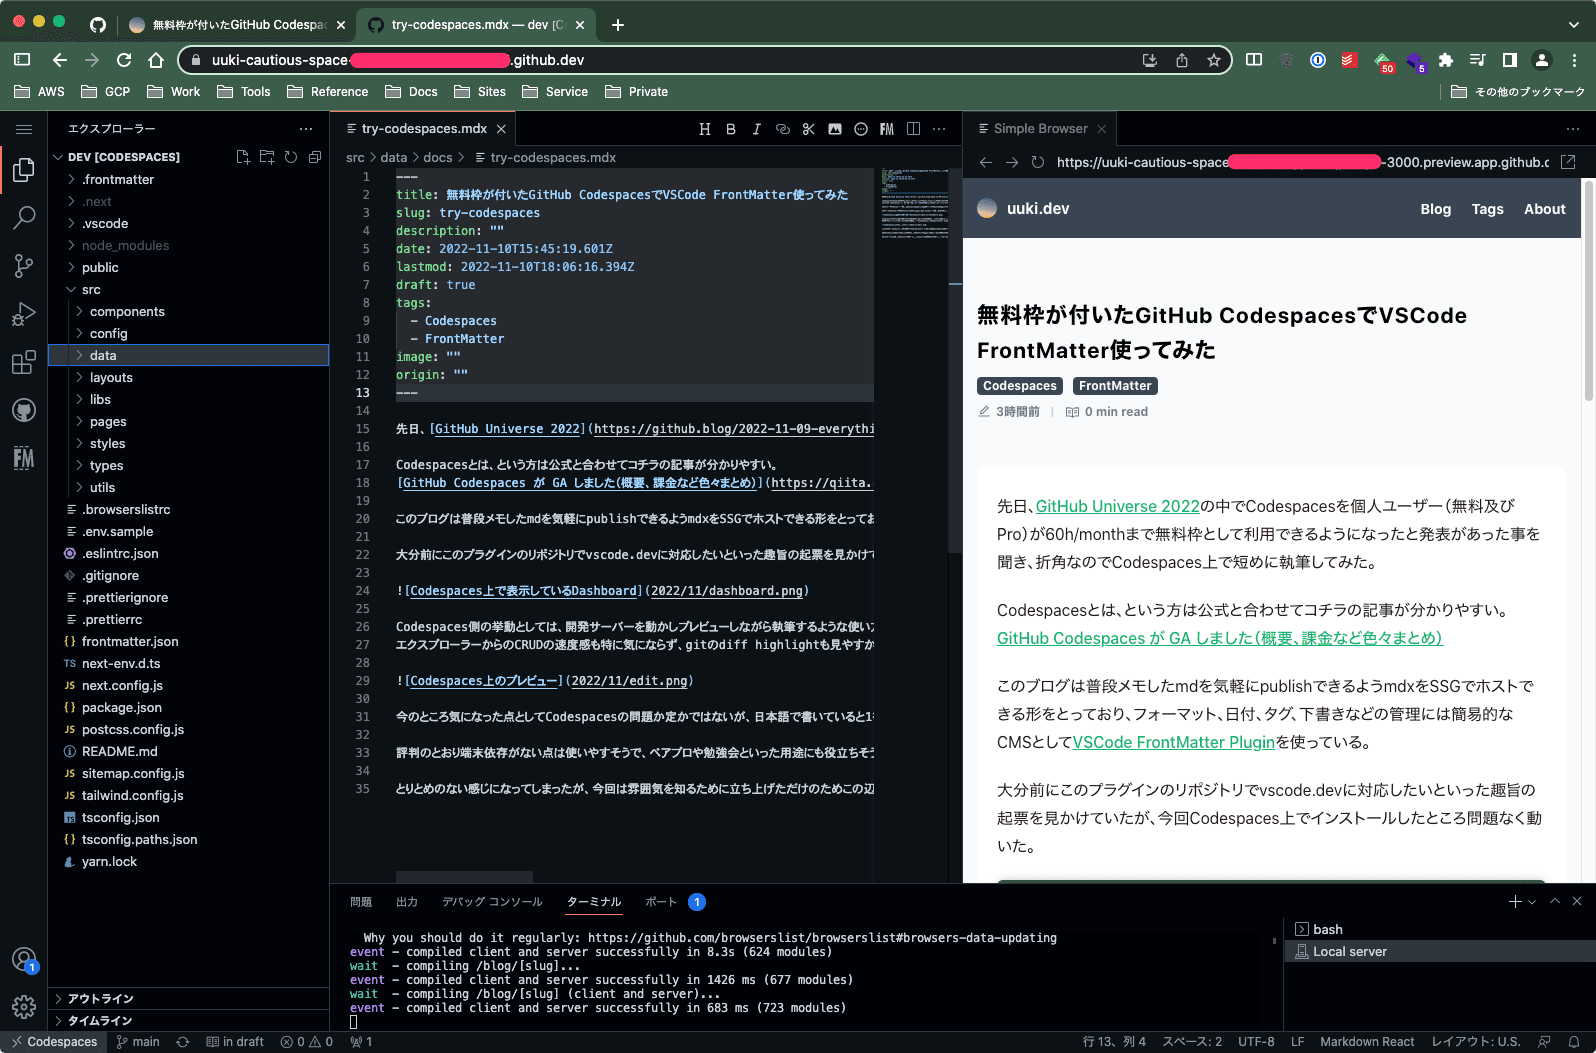Create a new folder in Explorer
Screen dimensions: 1596x1053
pos(267,157)
